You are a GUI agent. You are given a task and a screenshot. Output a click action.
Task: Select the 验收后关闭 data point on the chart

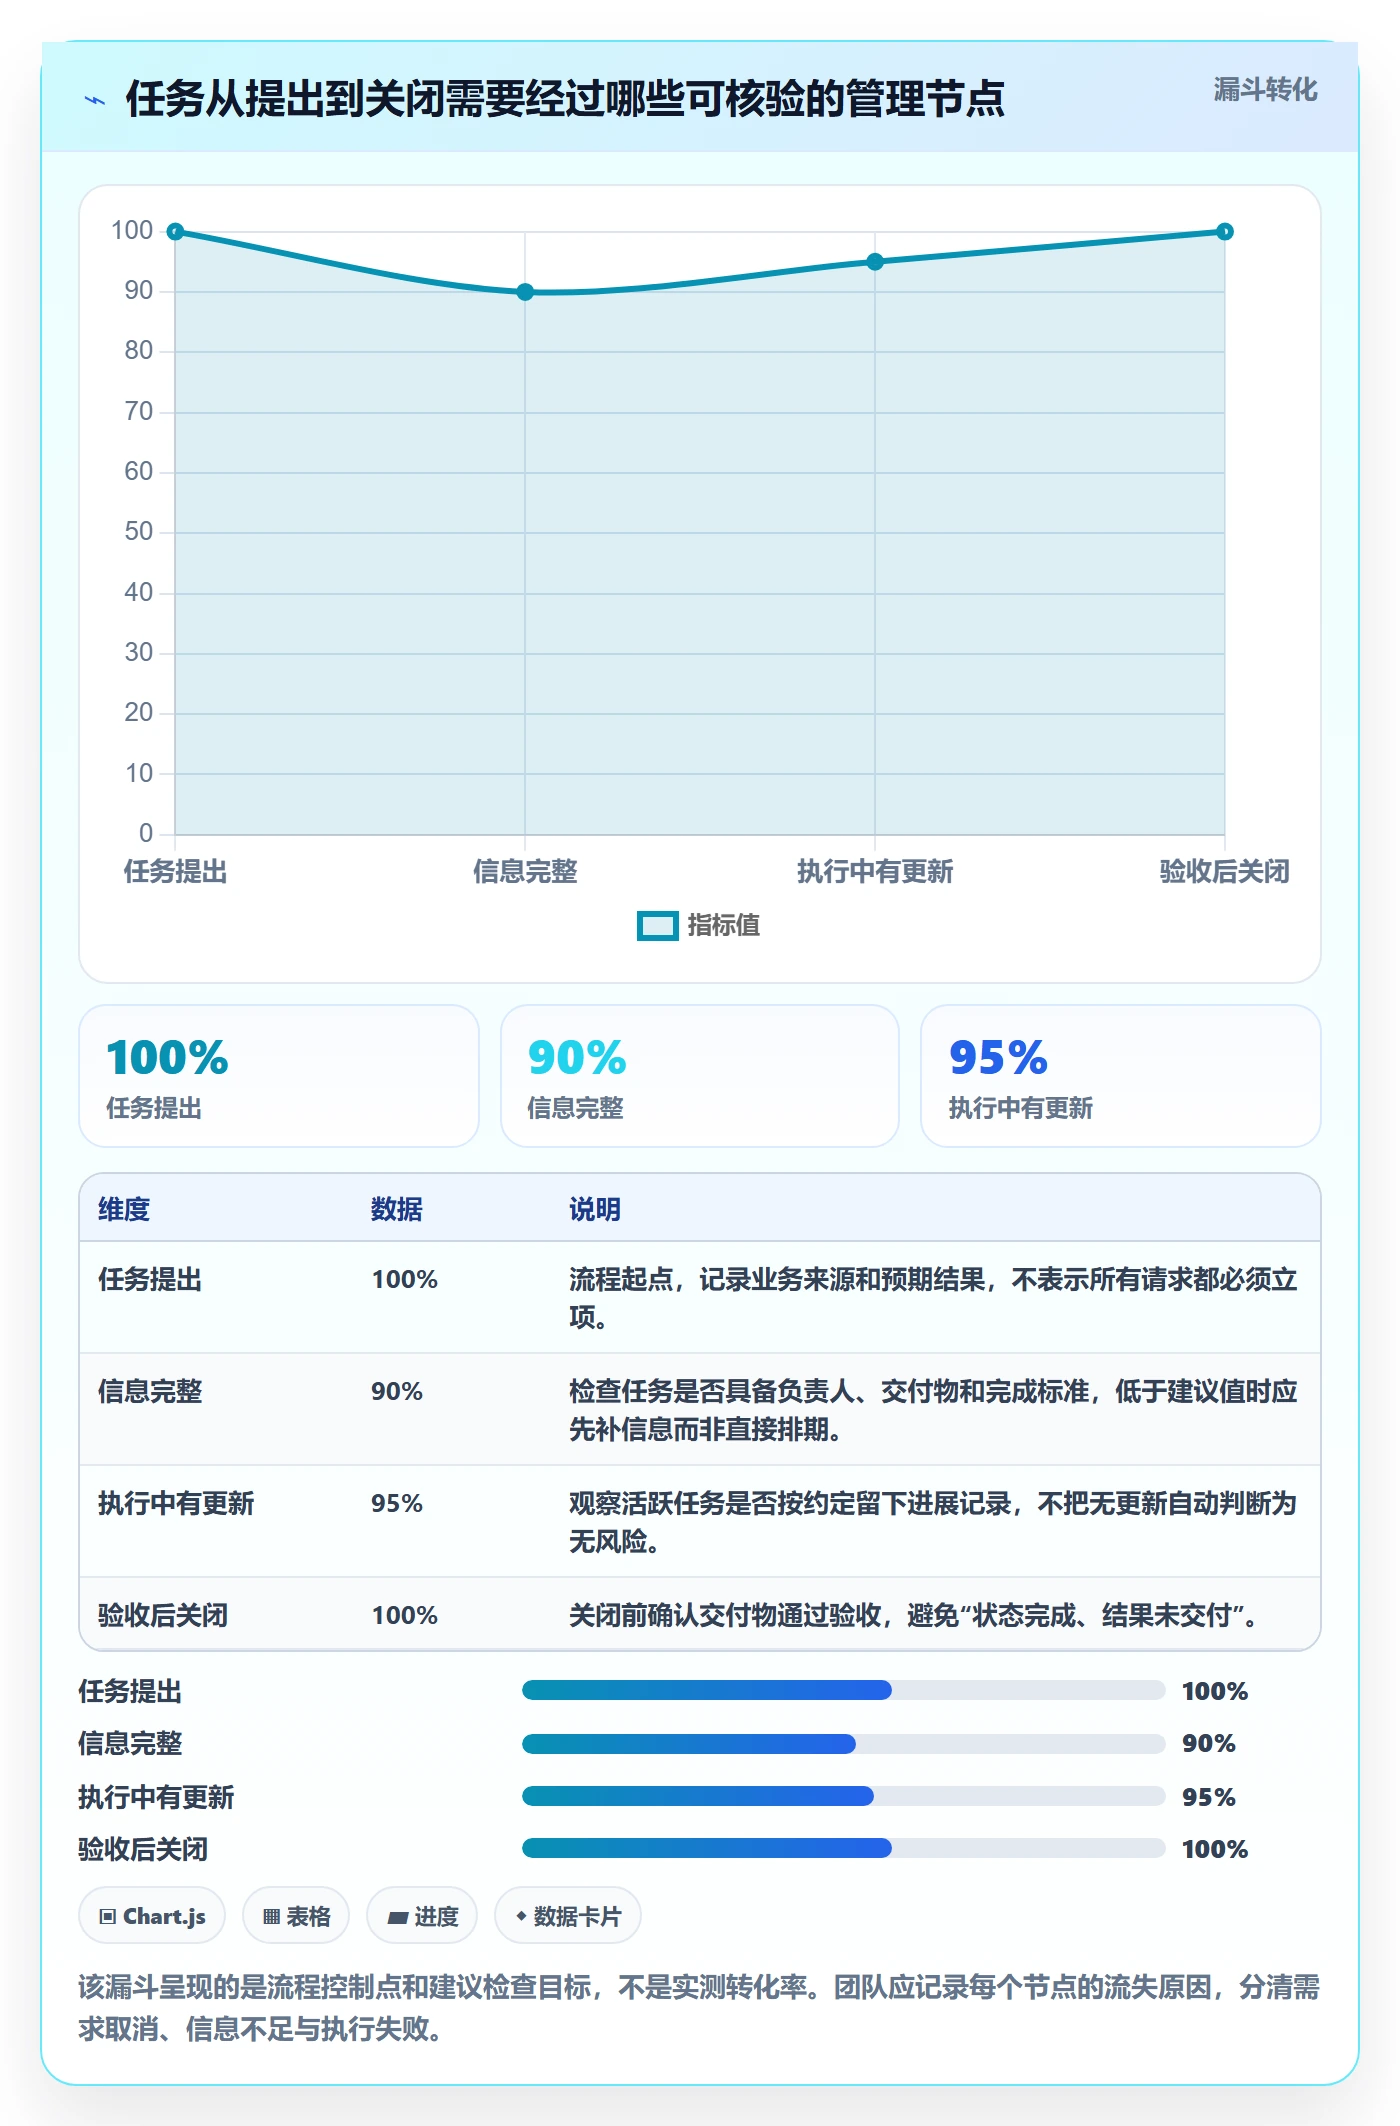tap(1225, 232)
